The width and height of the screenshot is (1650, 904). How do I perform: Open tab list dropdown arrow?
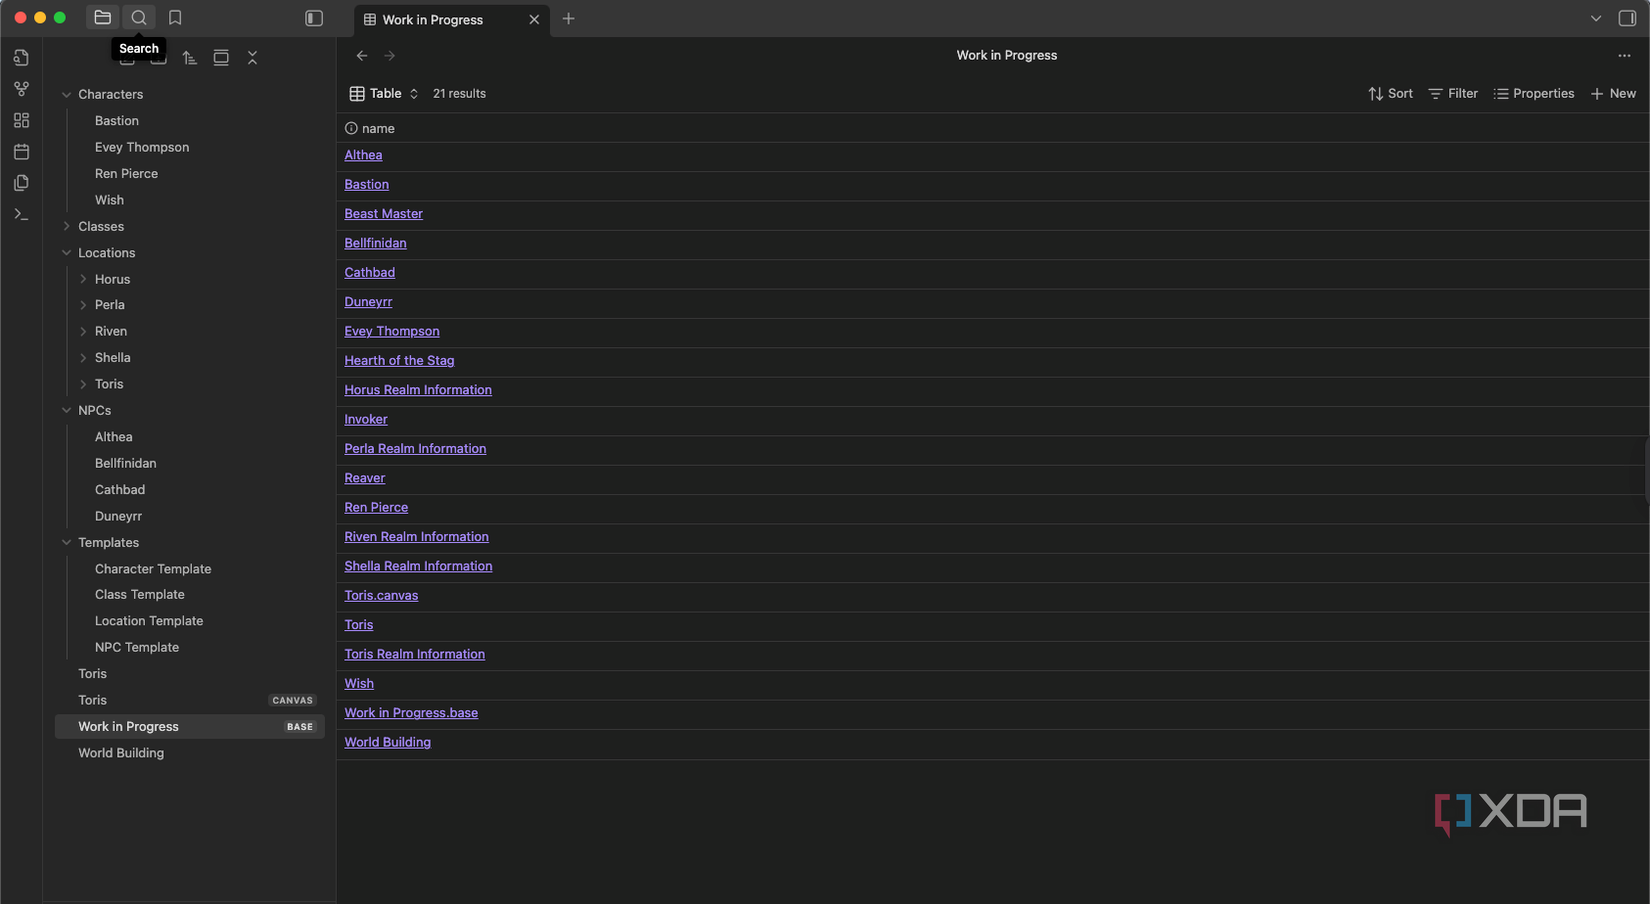pyautogui.click(x=1596, y=18)
